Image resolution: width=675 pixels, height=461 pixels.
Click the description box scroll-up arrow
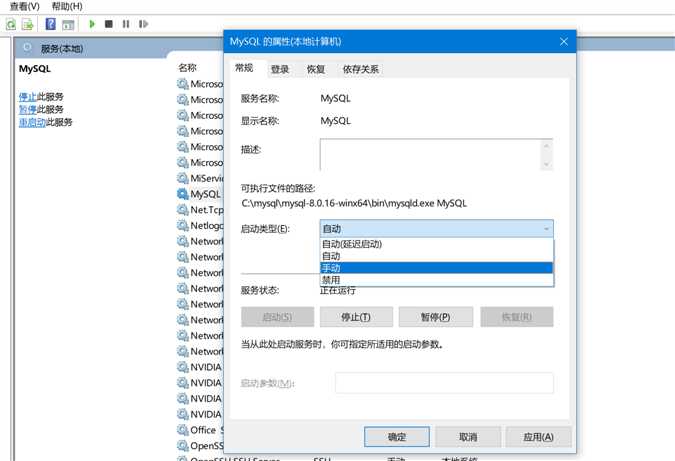(x=546, y=146)
